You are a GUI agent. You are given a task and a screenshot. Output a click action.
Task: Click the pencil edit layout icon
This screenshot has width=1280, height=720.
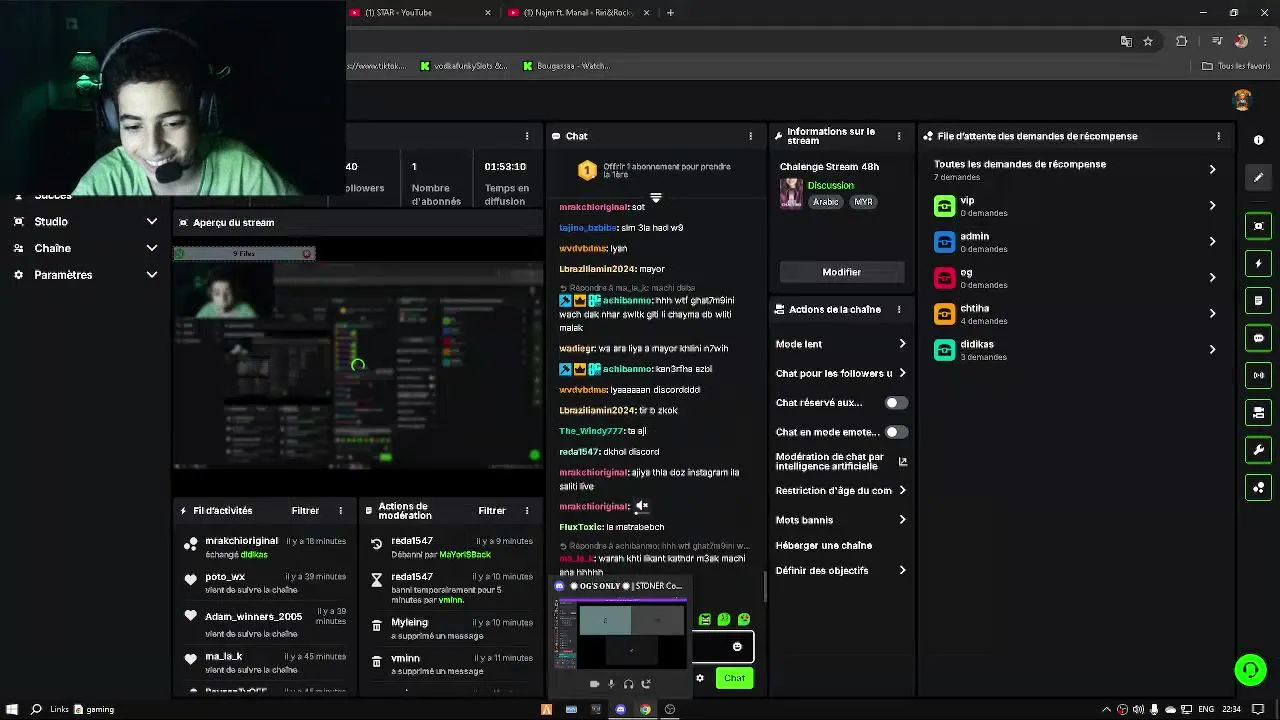[1258, 177]
